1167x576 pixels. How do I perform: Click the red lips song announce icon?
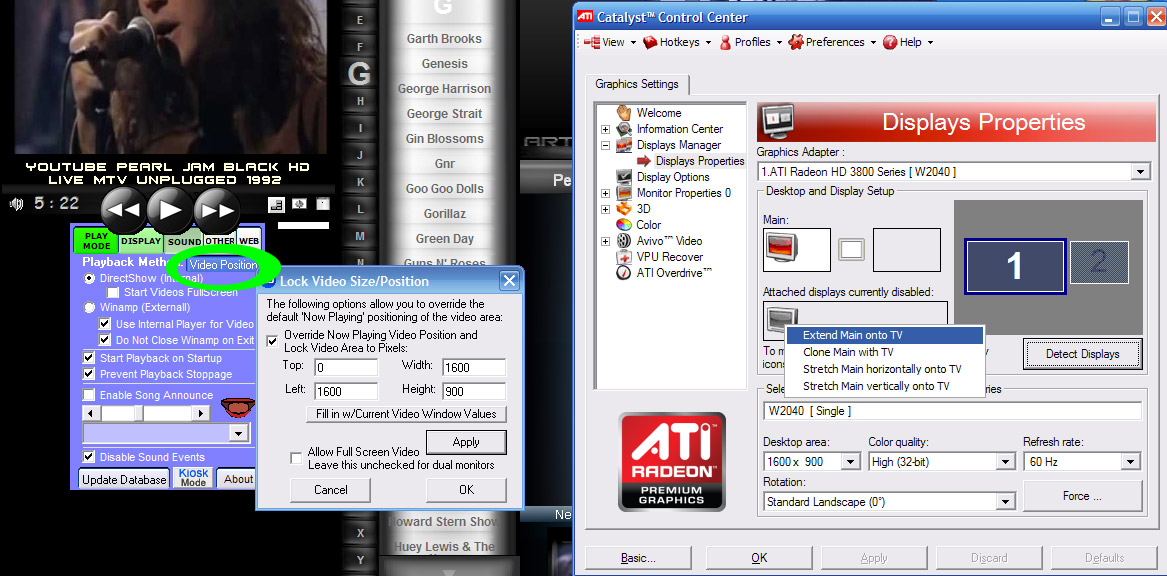point(237,406)
